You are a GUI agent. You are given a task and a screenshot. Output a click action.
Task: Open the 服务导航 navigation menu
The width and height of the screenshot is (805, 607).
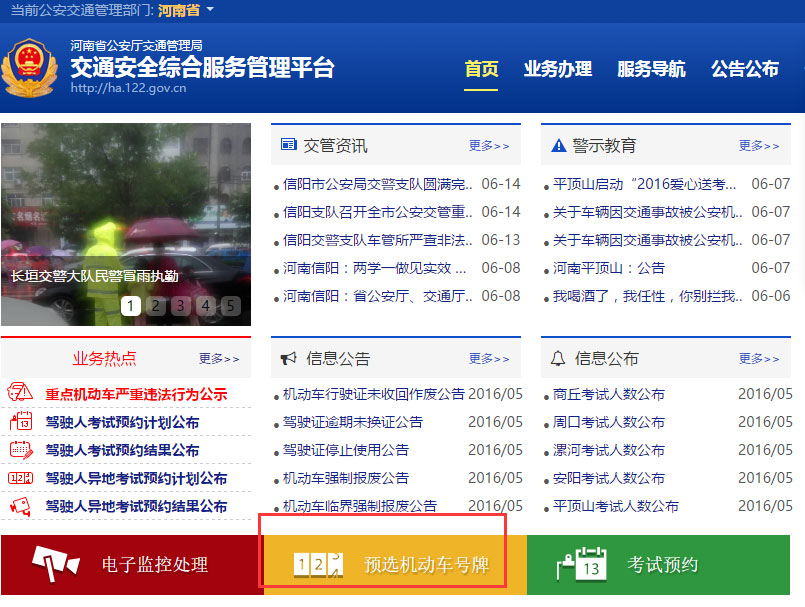click(x=651, y=70)
